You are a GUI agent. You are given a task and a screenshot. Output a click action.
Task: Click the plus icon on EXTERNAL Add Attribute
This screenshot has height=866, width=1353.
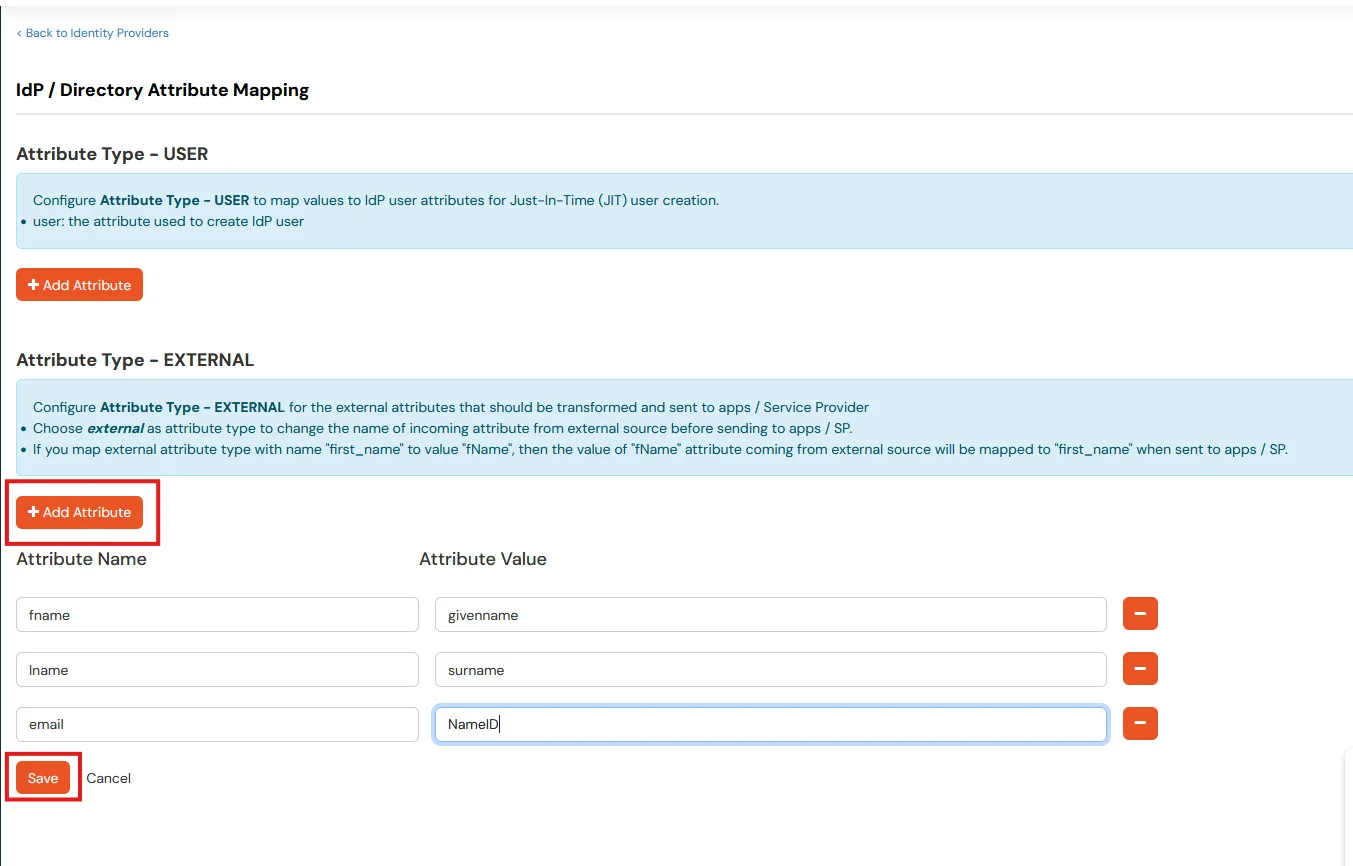(34, 512)
